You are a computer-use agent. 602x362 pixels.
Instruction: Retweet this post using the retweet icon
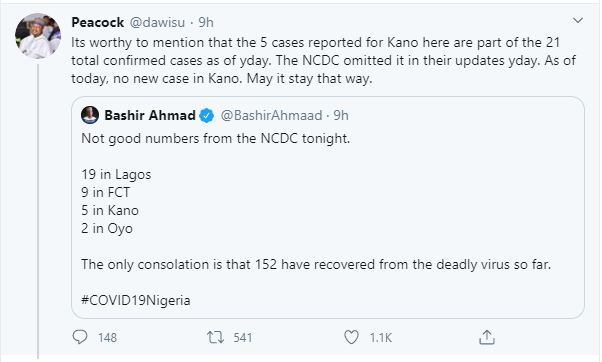(x=215, y=337)
